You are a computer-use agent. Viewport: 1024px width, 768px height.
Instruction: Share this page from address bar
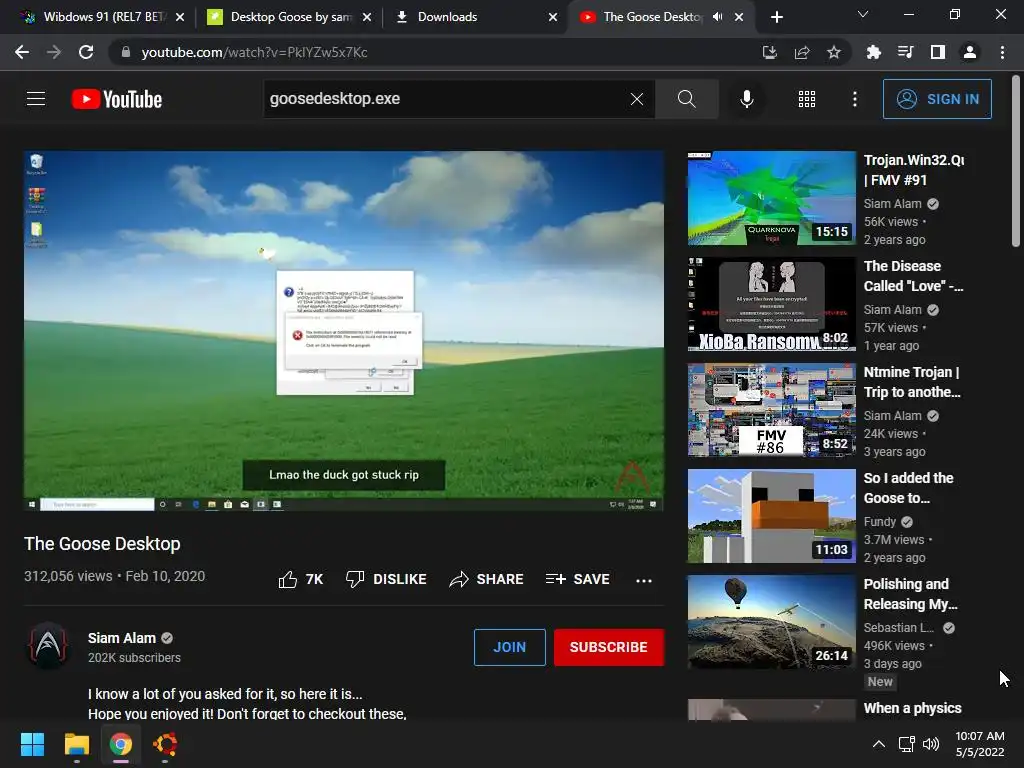coord(802,52)
